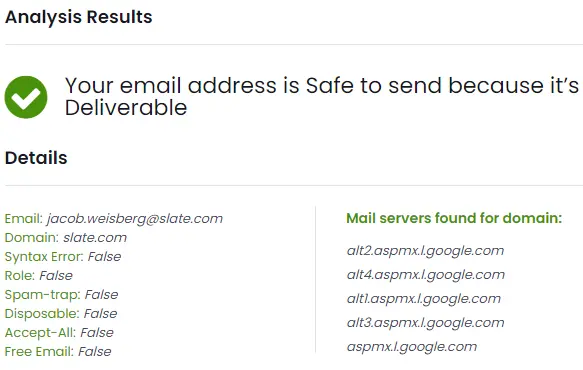
Task: Select the alt1.aspmx.l.google.com mail server
Action: click(x=424, y=299)
